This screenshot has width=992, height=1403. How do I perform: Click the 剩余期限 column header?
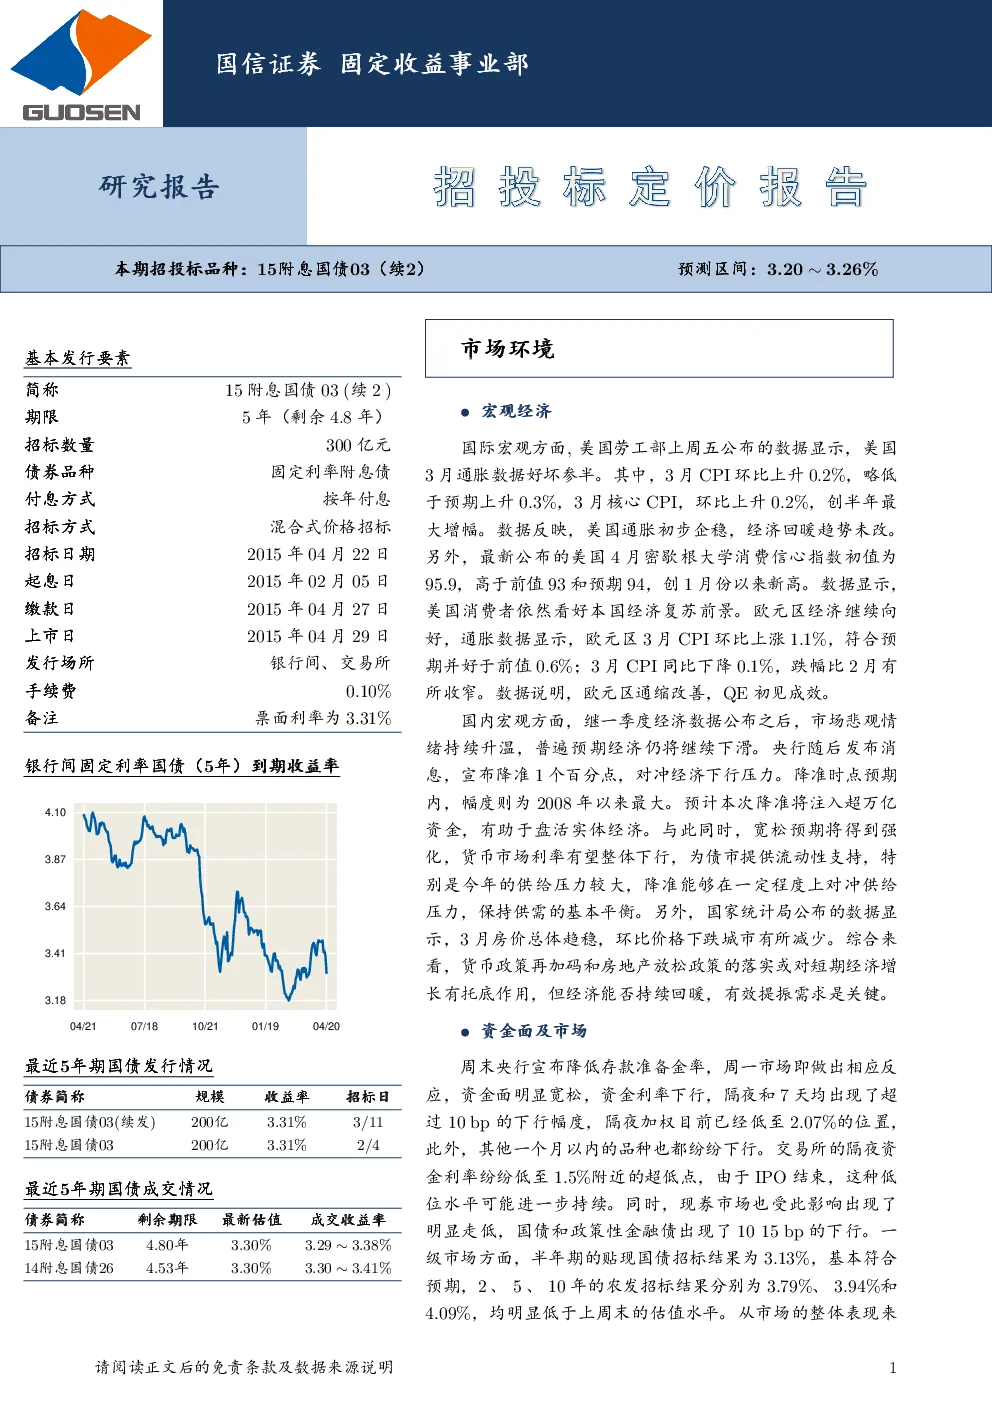pyautogui.click(x=167, y=1220)
